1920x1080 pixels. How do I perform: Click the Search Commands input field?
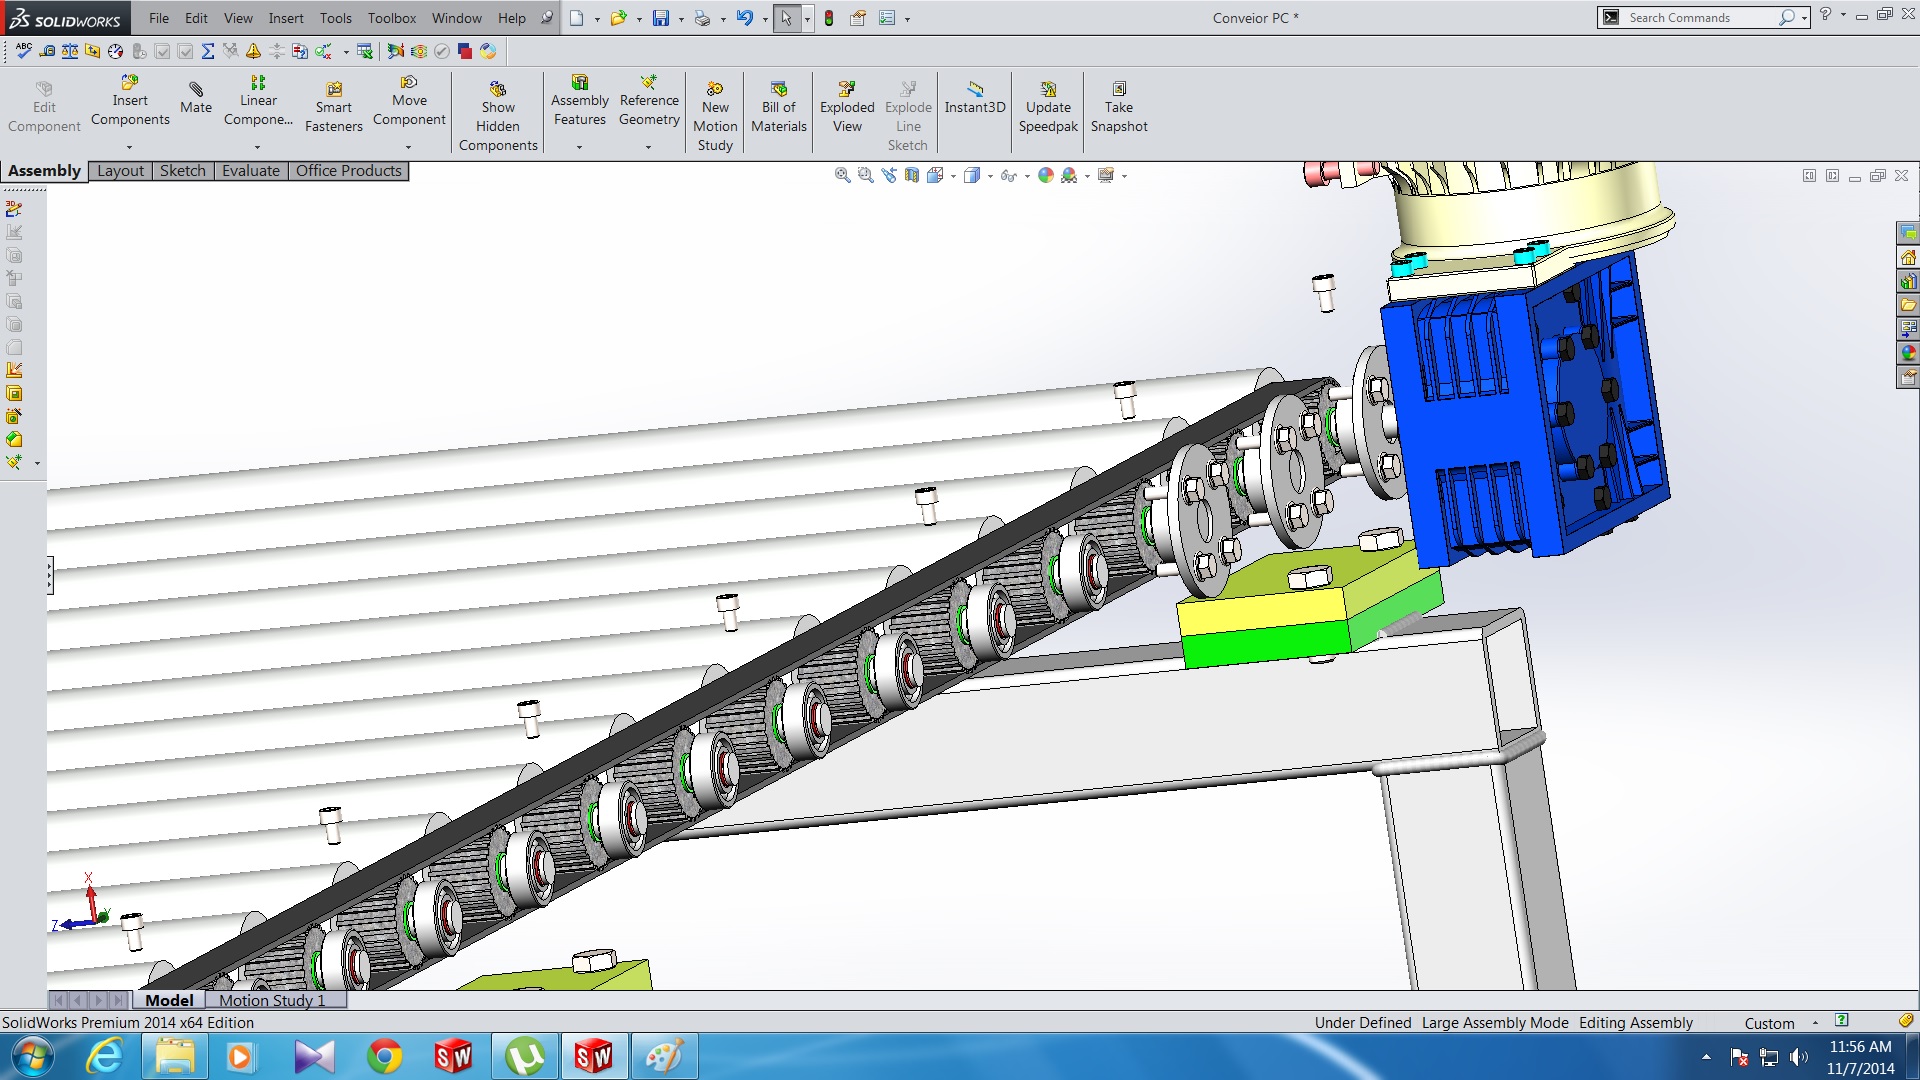pos(1698,18)
